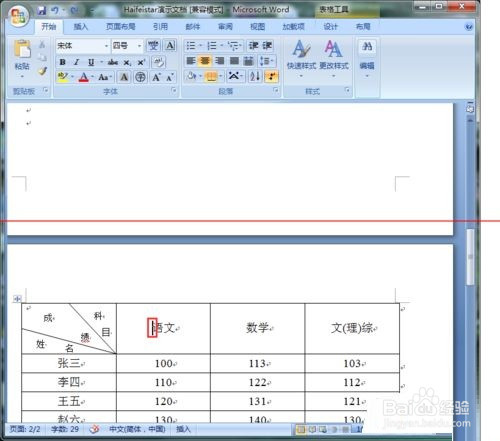
Task: Click the table move handle
Action: (x=17, y=299)
